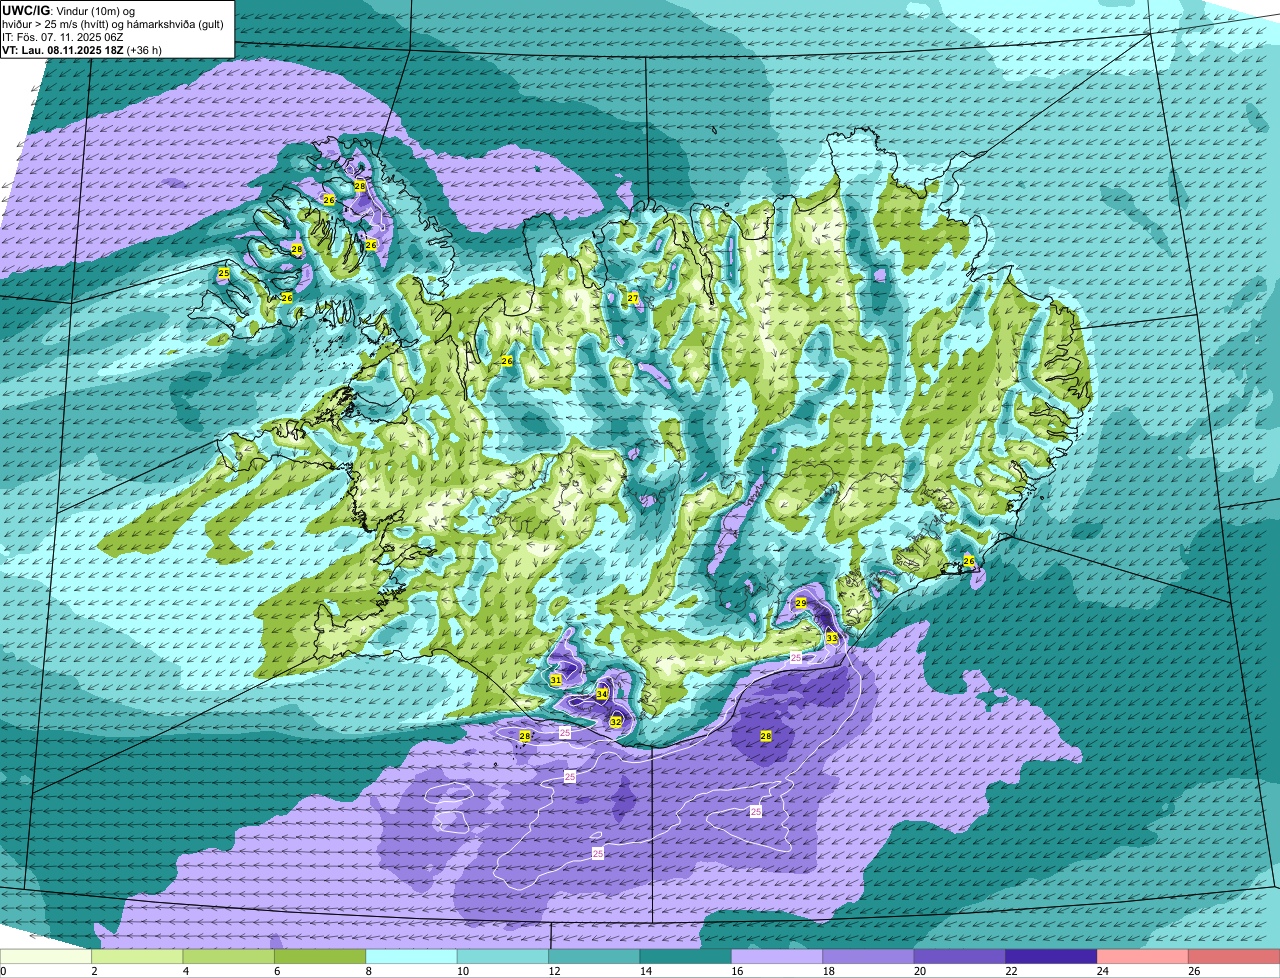Click the 14–16 m/s dark teal legend swatch
Viewport: 1280px width, 978px height.
coord(686,957)
